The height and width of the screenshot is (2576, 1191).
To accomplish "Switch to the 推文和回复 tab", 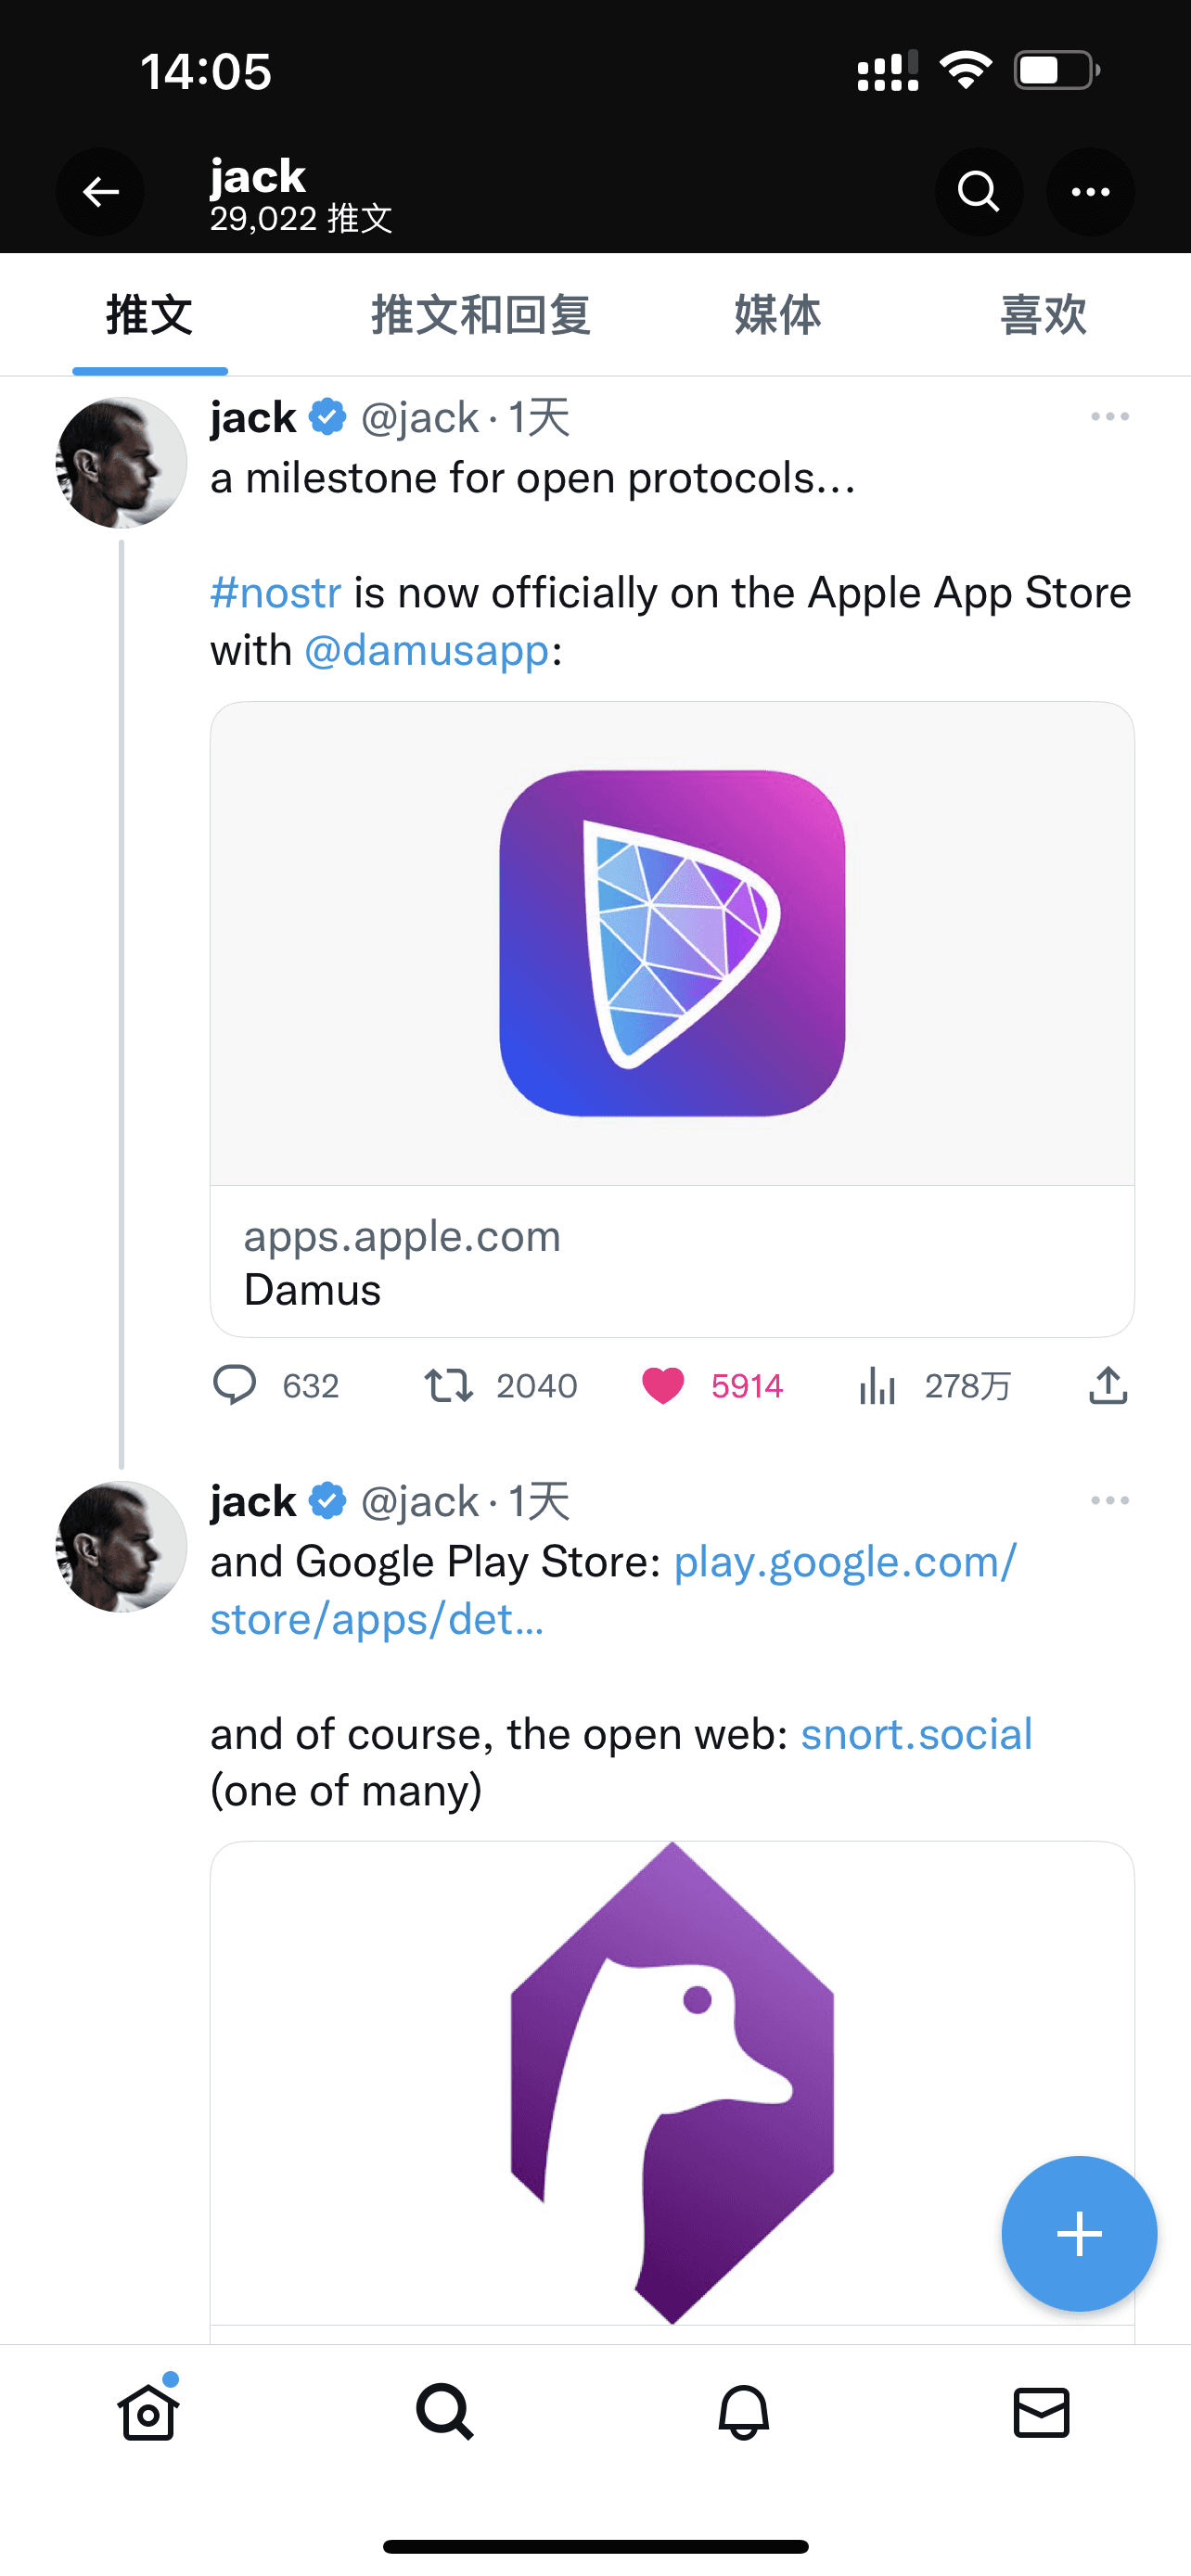I will [x=481, y=315].
